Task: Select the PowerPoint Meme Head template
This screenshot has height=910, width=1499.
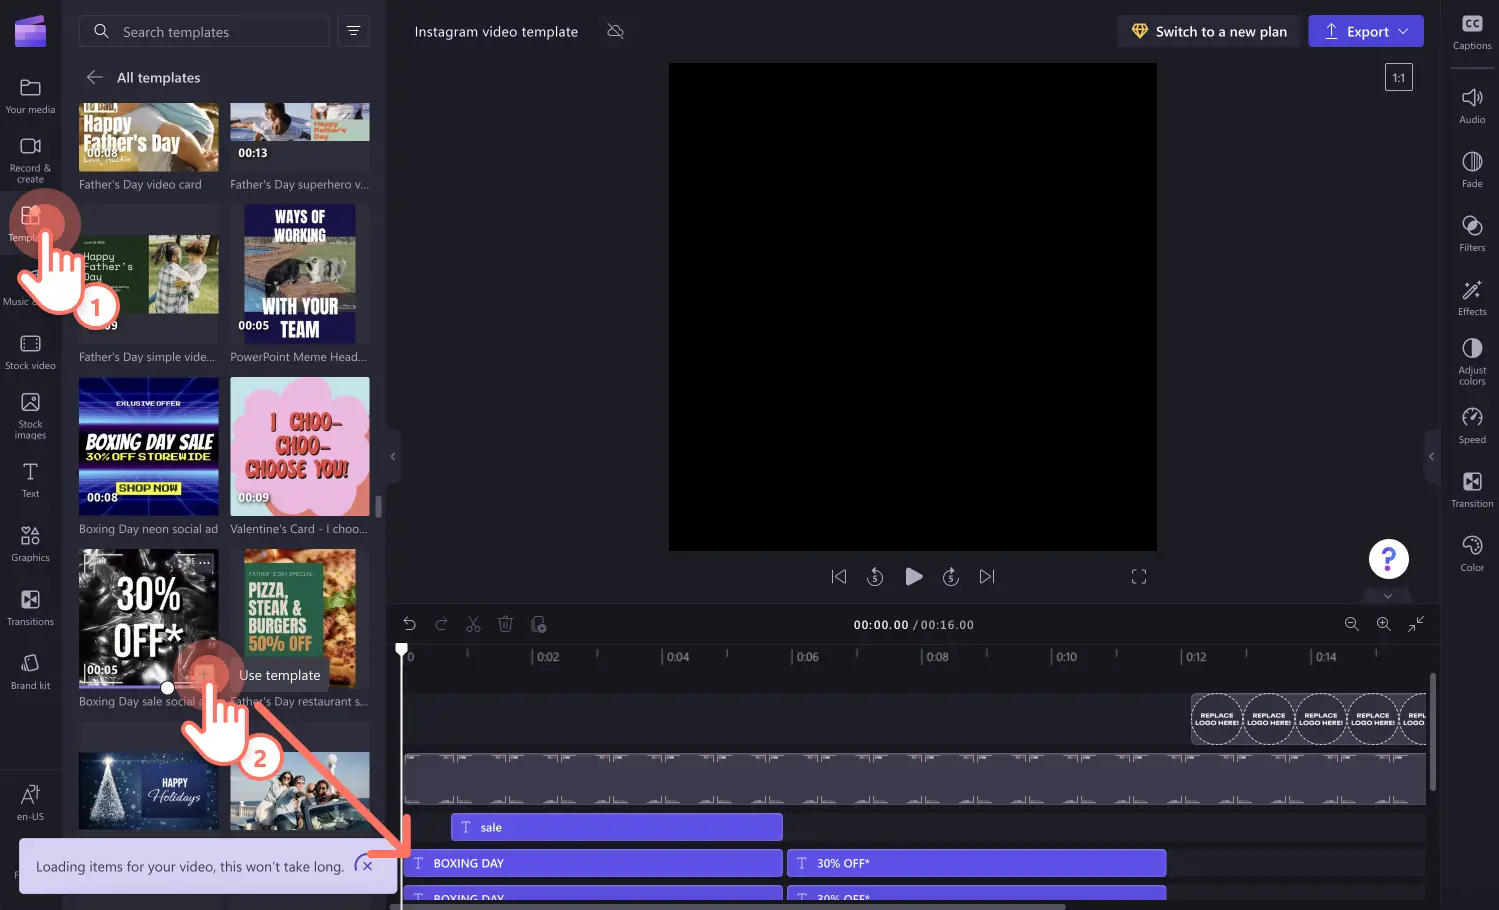Action: click(x=299, y=274)
